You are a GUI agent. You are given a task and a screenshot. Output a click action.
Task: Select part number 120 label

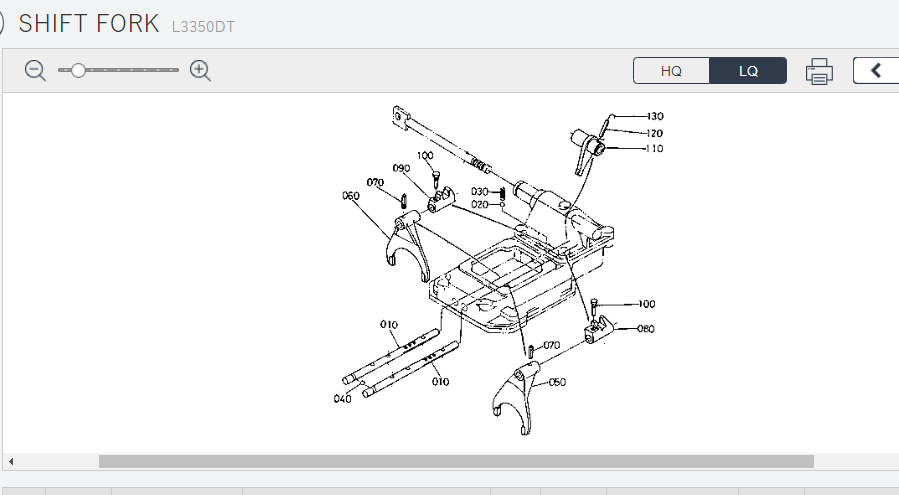pos(654,133)
